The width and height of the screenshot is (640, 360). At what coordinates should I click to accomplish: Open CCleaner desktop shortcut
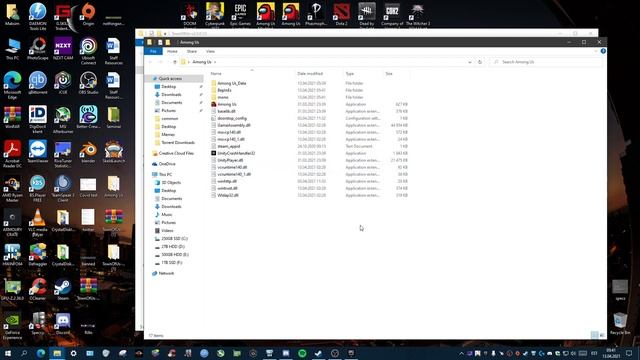[38, 289]
